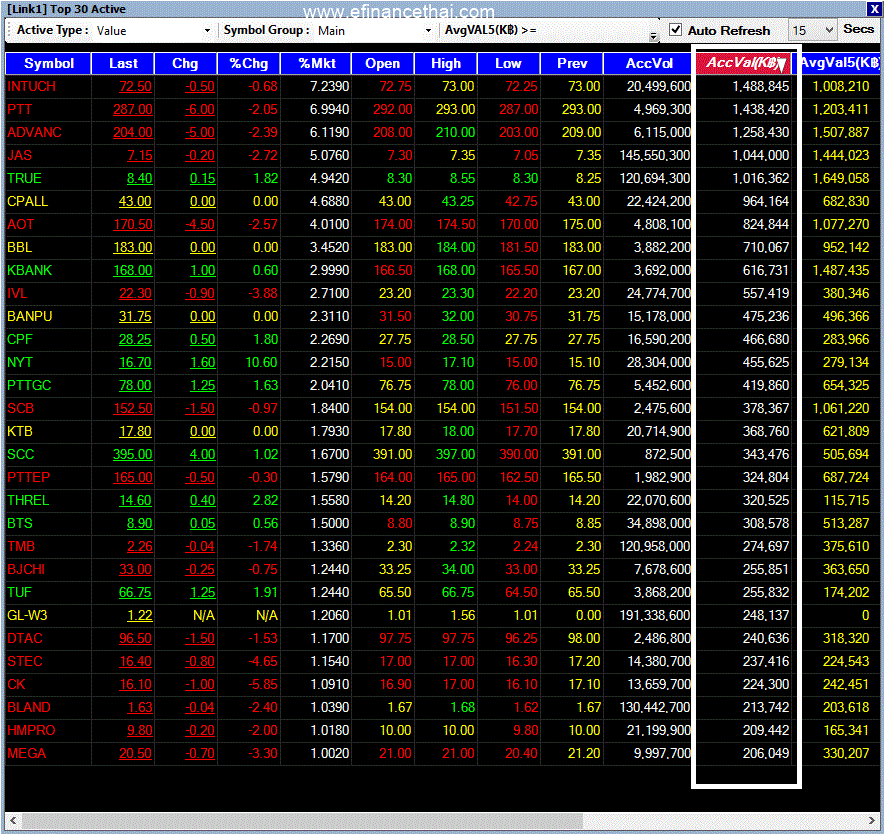This screenshot has height=835, width=885.
Task: Click AccVol 191,338,600 cell for GL-W3
Action: [655, 615]
